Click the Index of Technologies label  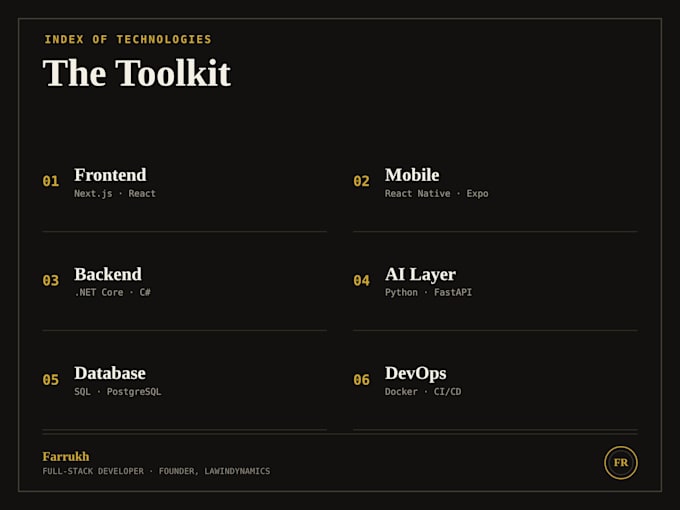tap(128, 39)
